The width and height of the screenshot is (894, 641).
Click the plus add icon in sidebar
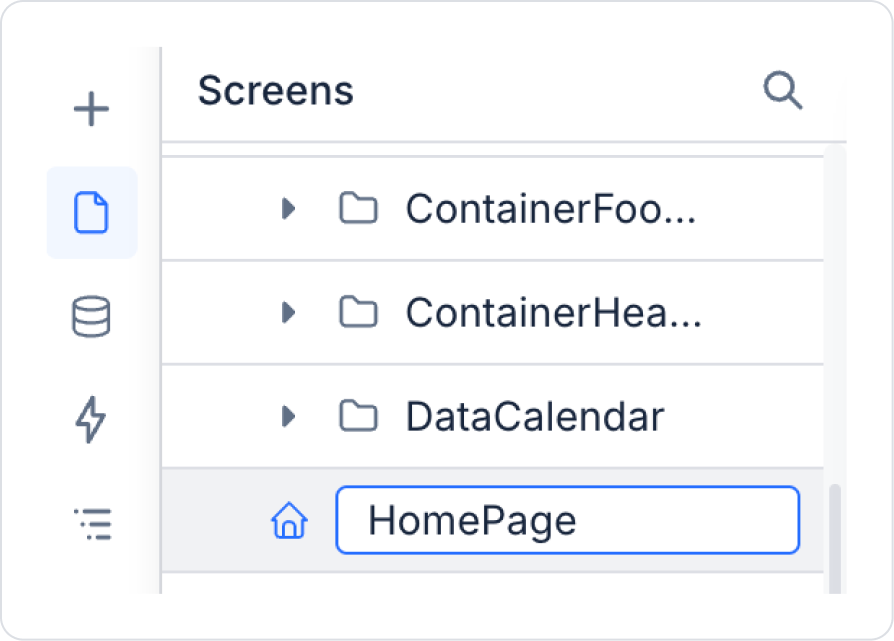[92, 109]
